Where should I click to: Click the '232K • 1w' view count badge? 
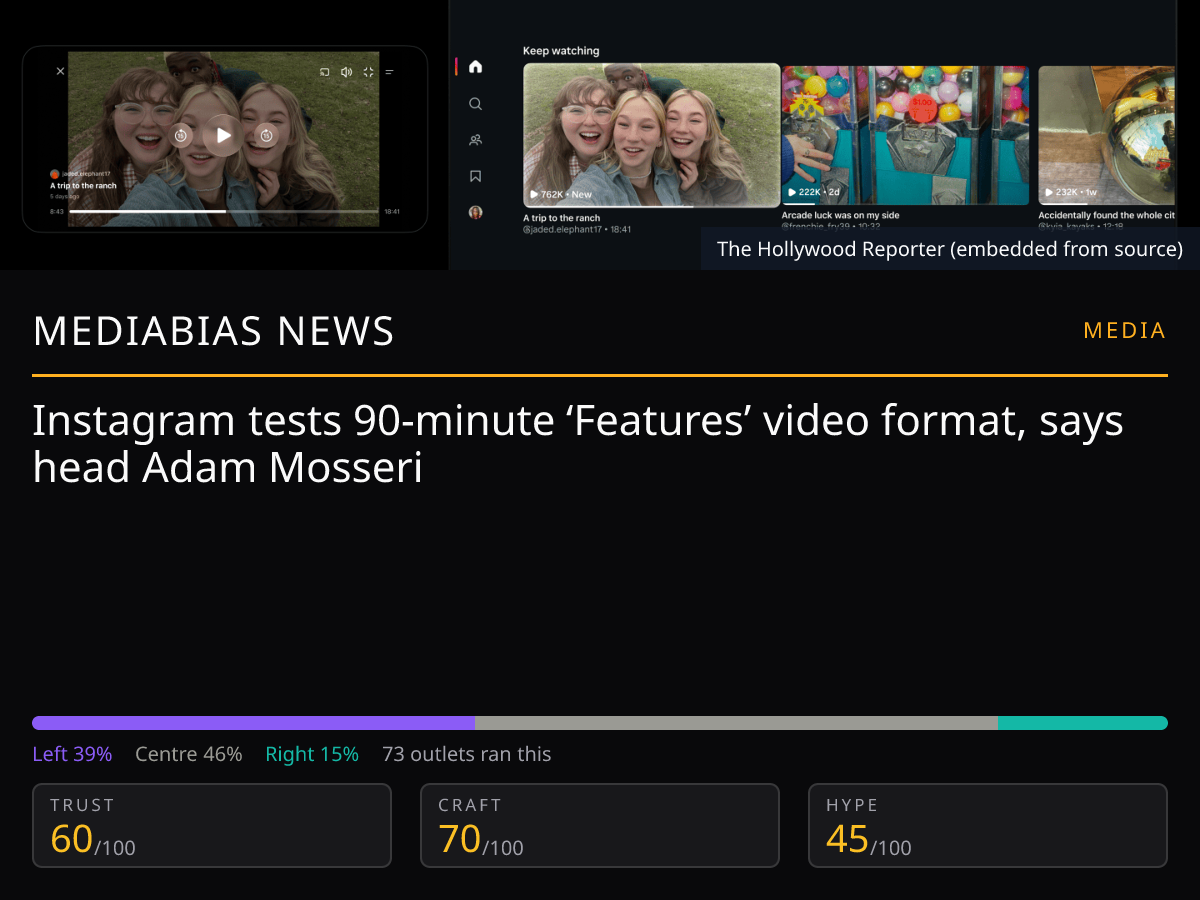point(1071,191)
